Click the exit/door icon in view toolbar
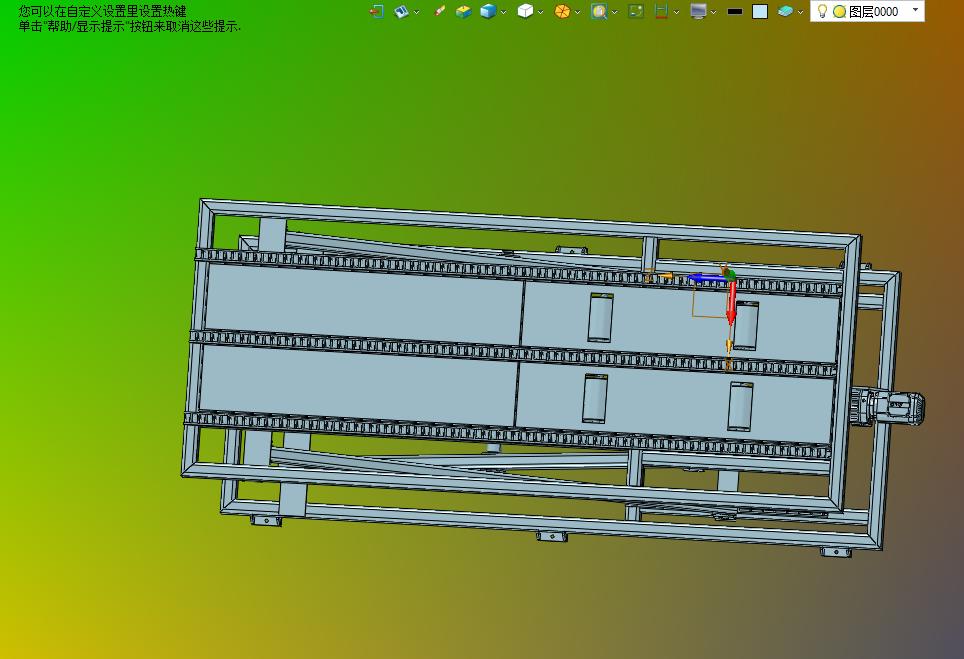 pyautogui.click(x=376, y=11)
